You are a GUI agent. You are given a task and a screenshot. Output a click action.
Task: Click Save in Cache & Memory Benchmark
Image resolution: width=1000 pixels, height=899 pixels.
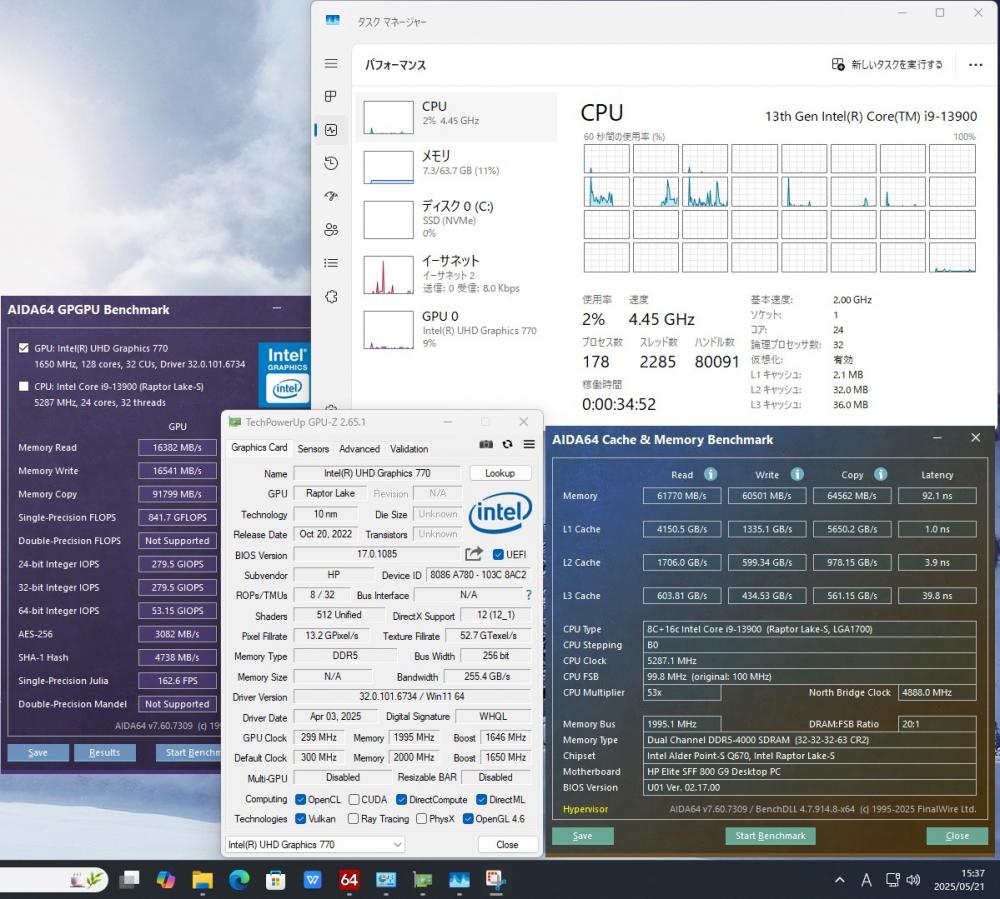click(x=582, y=836)
